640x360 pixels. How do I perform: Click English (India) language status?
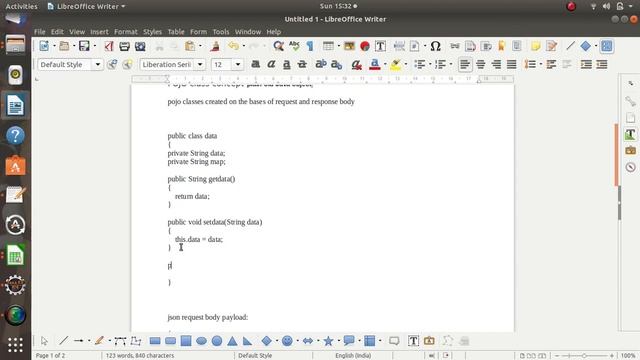coord(353,356)
